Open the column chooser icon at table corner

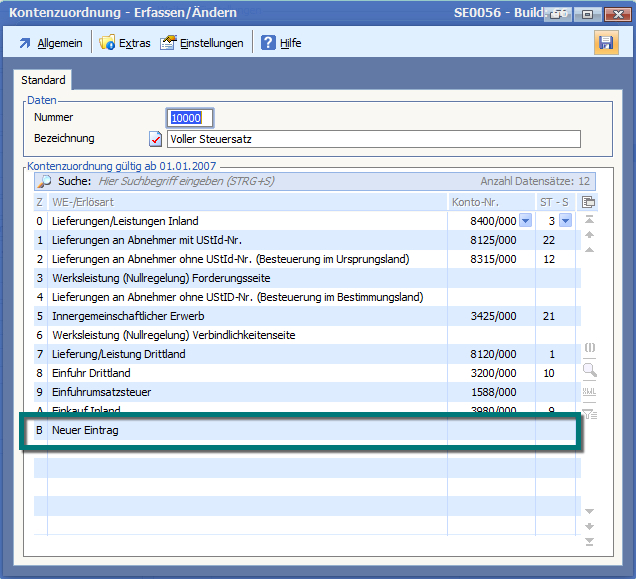coord(589,202)
